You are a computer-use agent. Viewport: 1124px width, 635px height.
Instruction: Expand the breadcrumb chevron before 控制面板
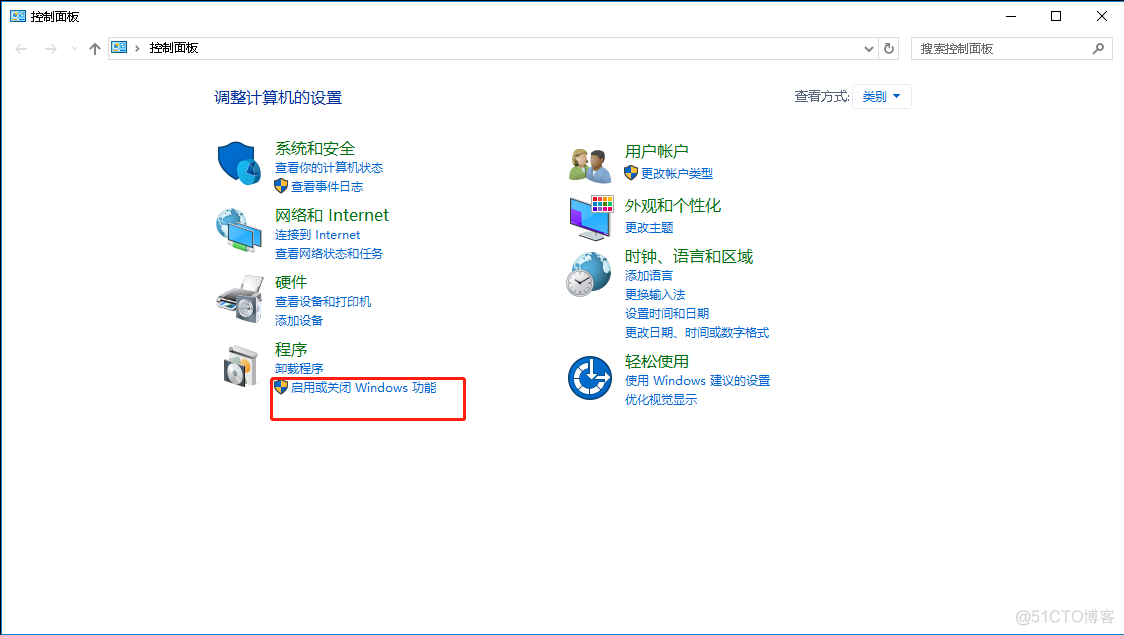pyautogui.click(x=137, y=48)
